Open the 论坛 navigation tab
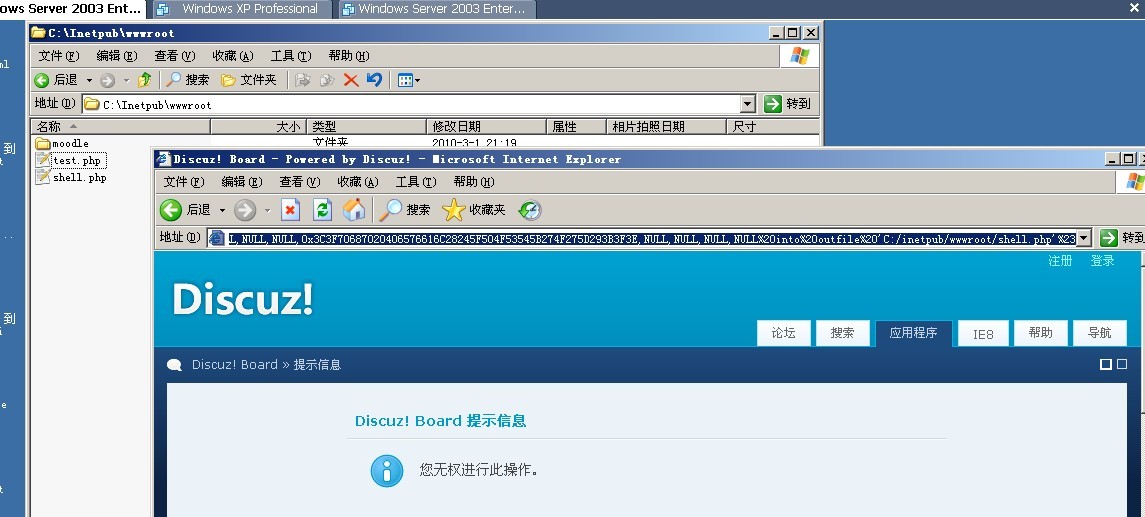The width and height of the screenshot is (1145, 517). 783,333
